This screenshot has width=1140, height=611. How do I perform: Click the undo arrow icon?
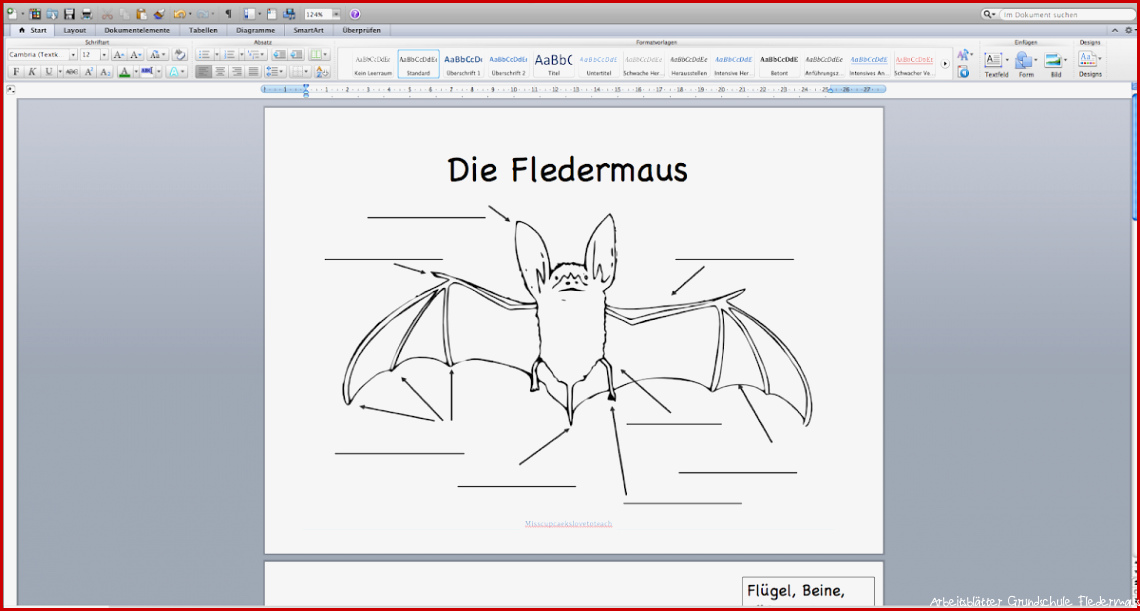[180, 14]
